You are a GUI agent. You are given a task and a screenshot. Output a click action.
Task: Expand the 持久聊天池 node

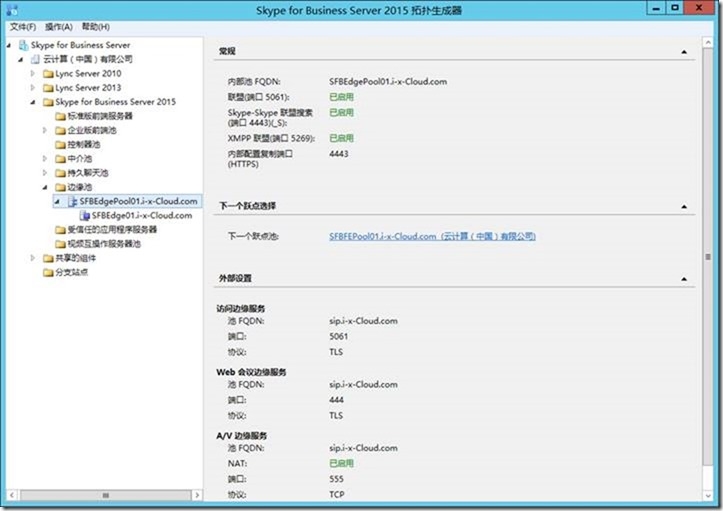coord(45,173)
